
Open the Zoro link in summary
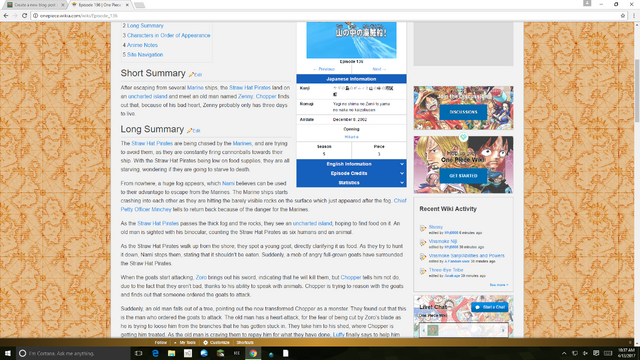point(201,277)
